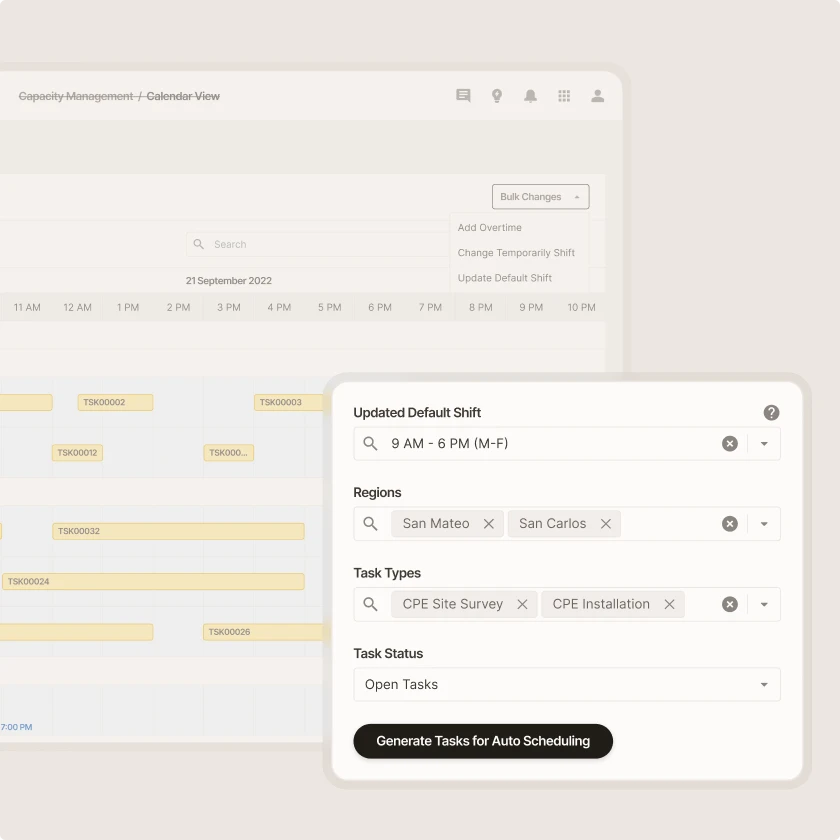Open the Task Status dropdown
840x840 pixels.
click(x=567, y=684)
